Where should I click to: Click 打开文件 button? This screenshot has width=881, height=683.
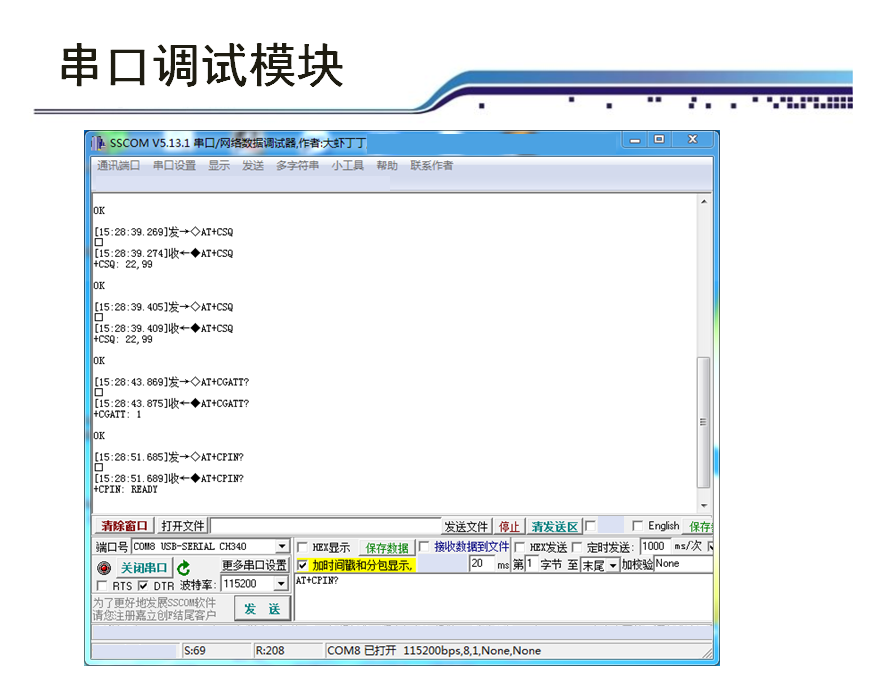[183, 526]
